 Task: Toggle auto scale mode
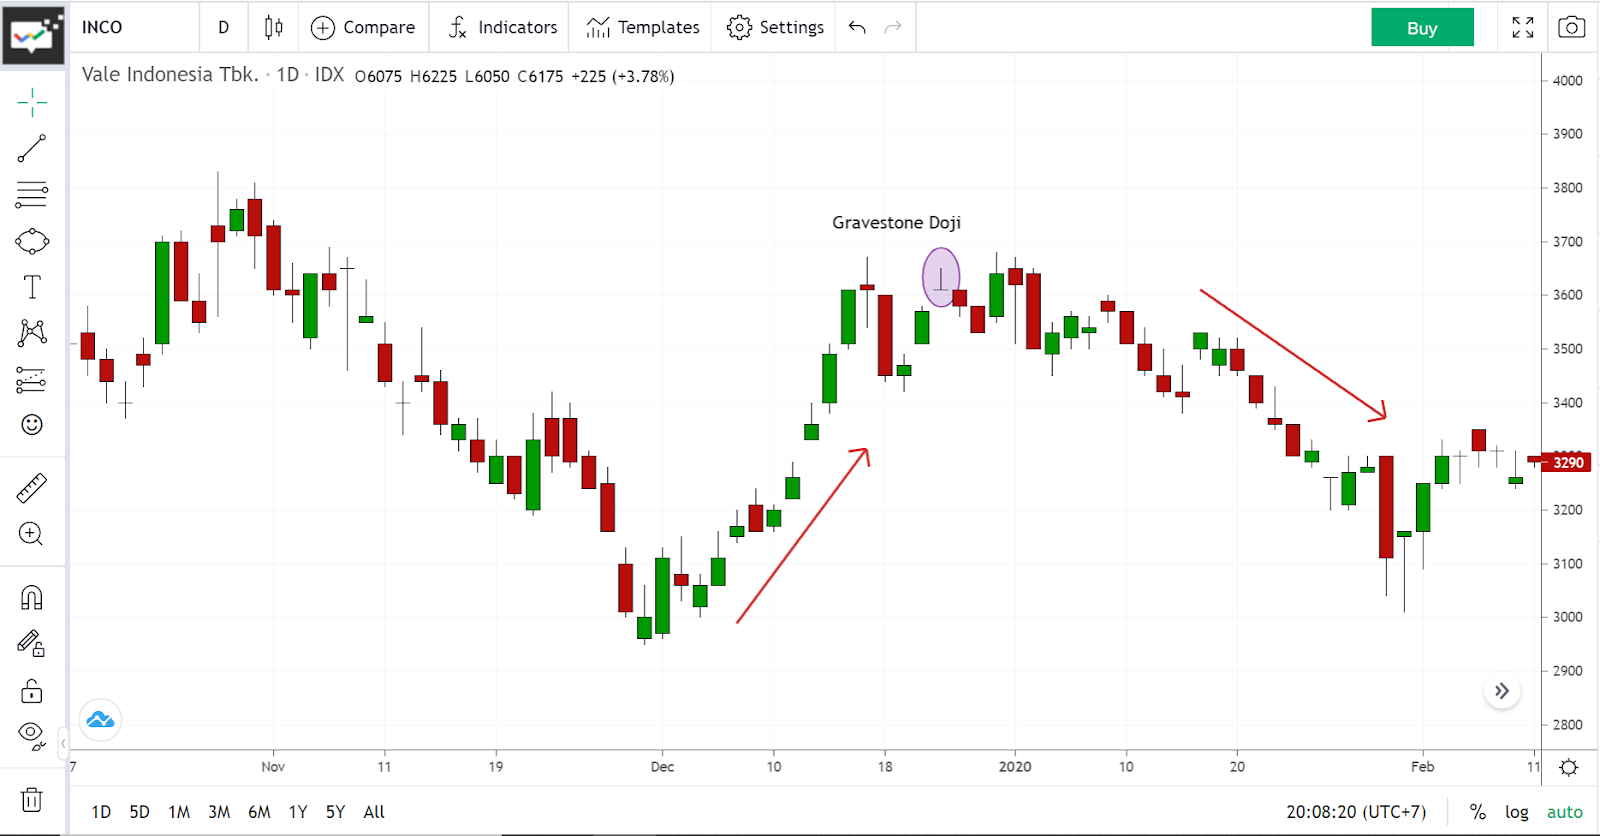1565,812
